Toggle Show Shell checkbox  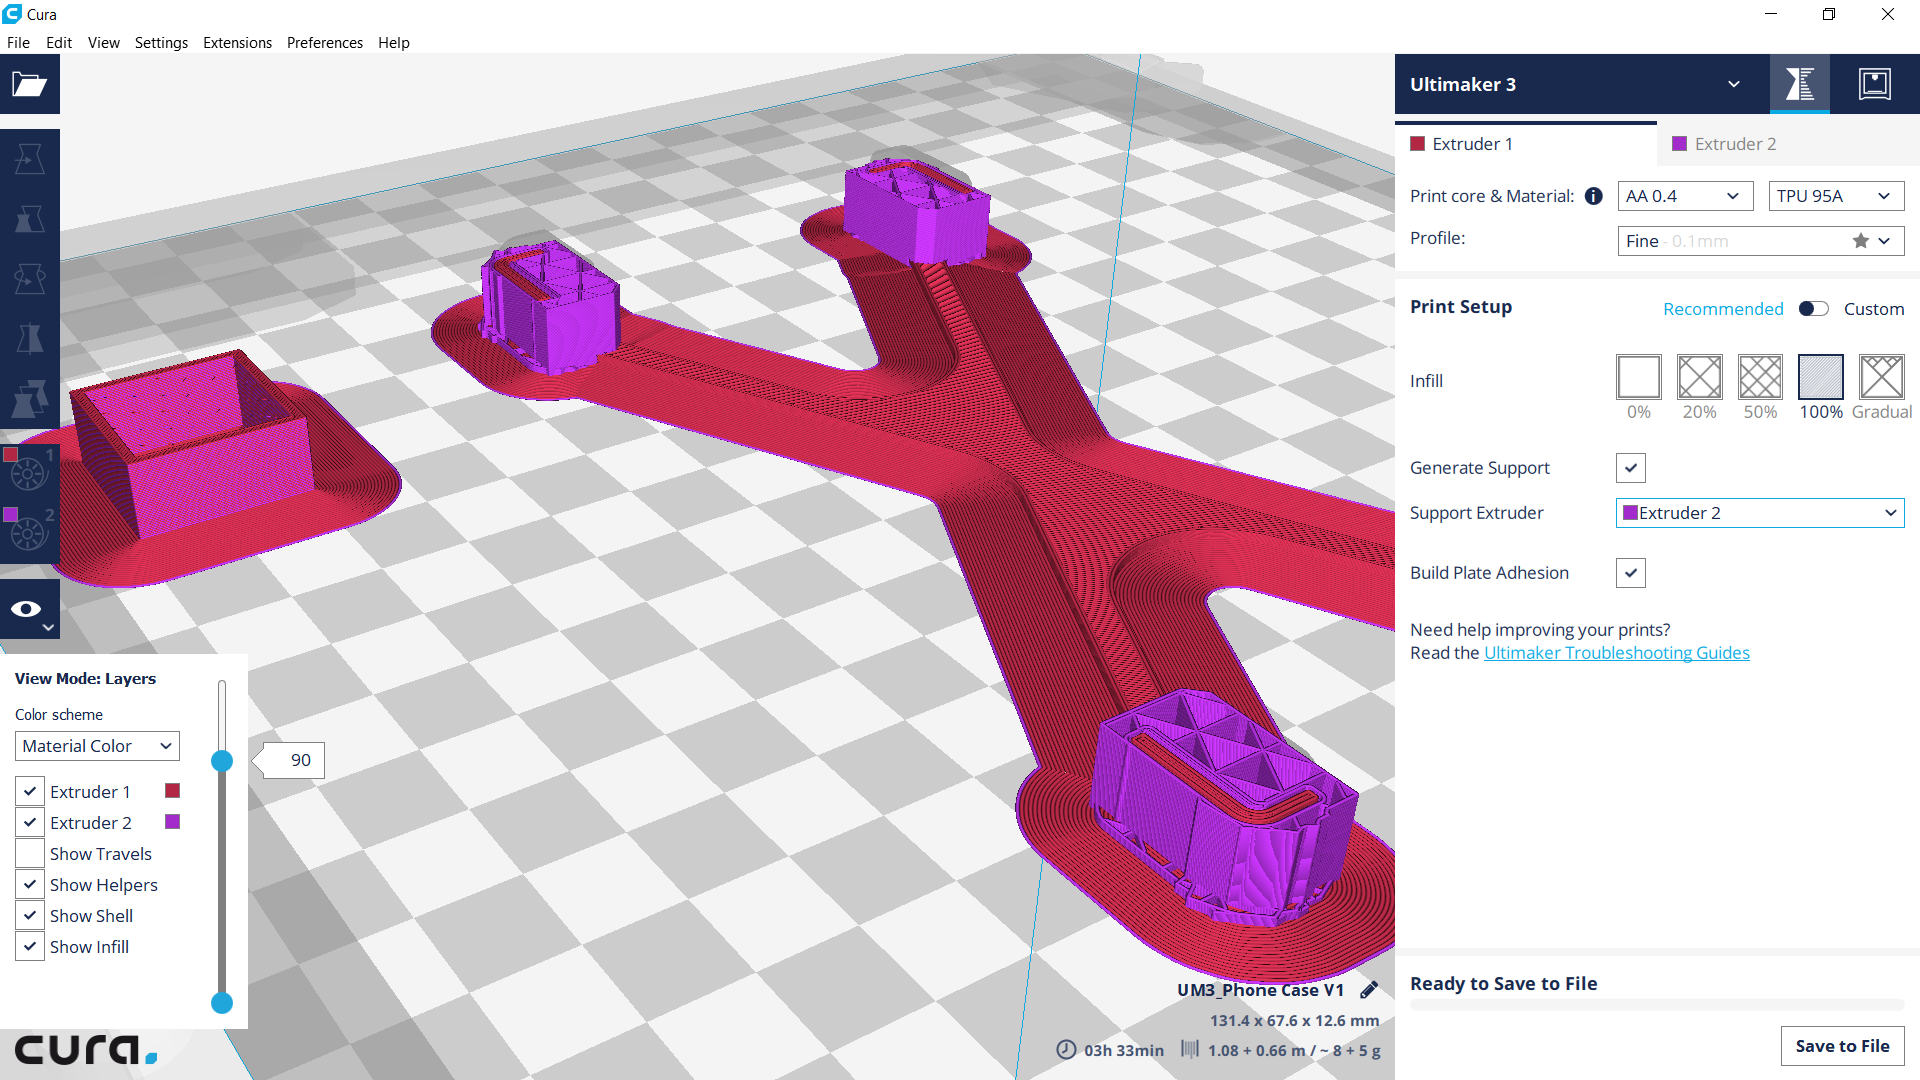(x=30, y=915)
